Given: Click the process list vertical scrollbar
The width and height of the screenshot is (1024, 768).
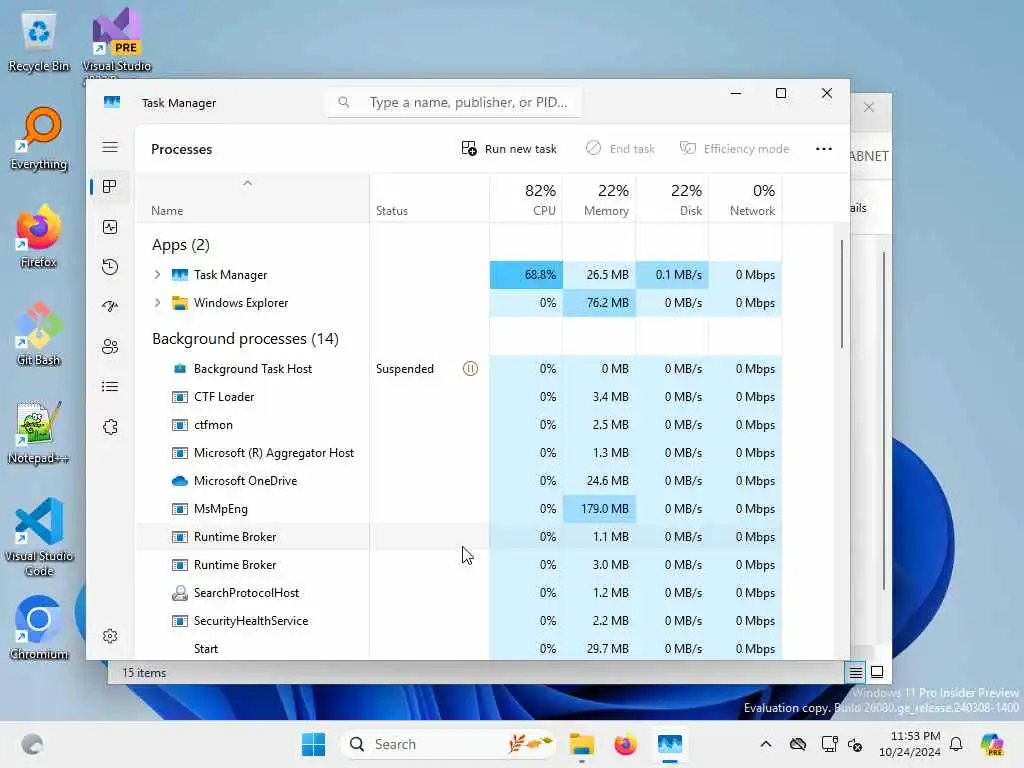Looking at the screenshot, I should point(842,294).
